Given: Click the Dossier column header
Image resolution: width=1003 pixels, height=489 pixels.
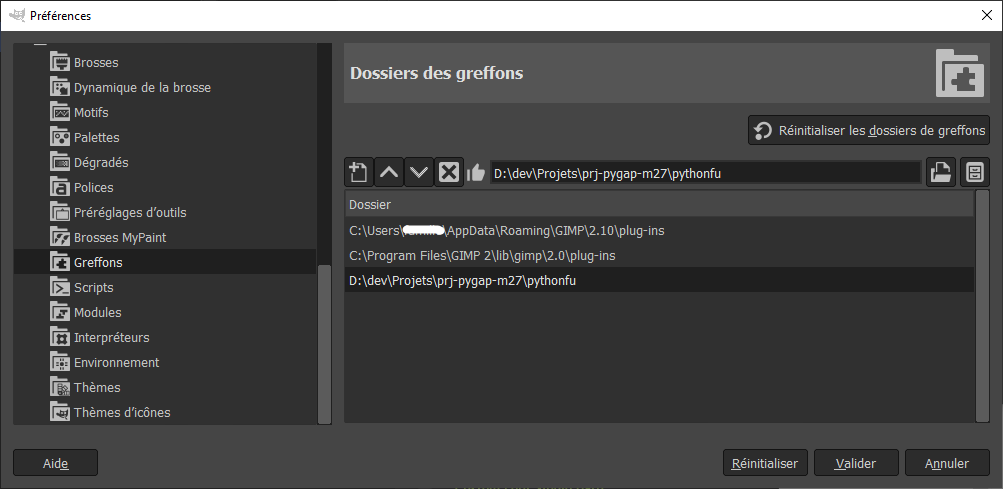Looking at the screenshot, I should 659,205.
